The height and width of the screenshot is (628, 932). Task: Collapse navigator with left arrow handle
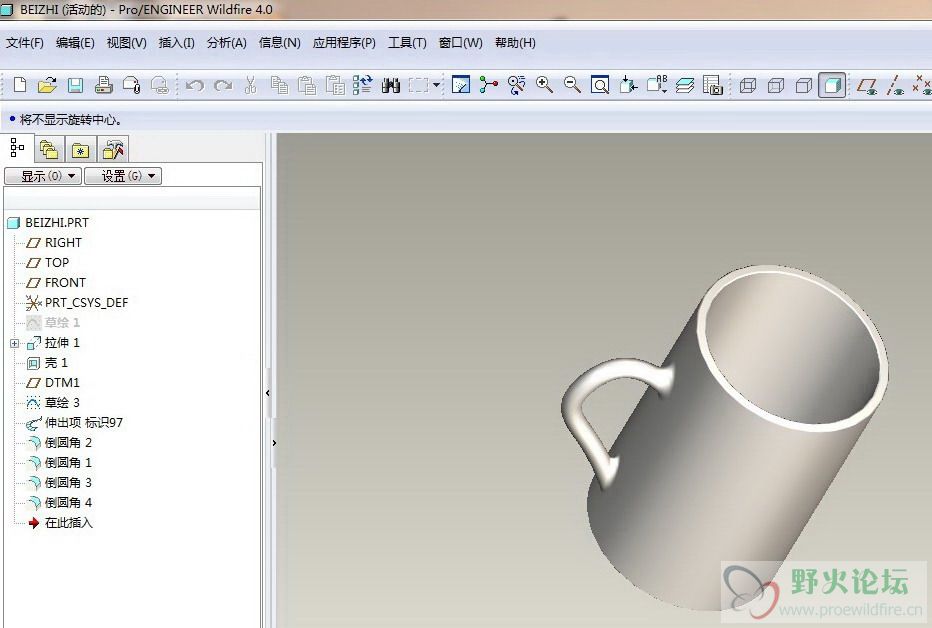(267, 393)
